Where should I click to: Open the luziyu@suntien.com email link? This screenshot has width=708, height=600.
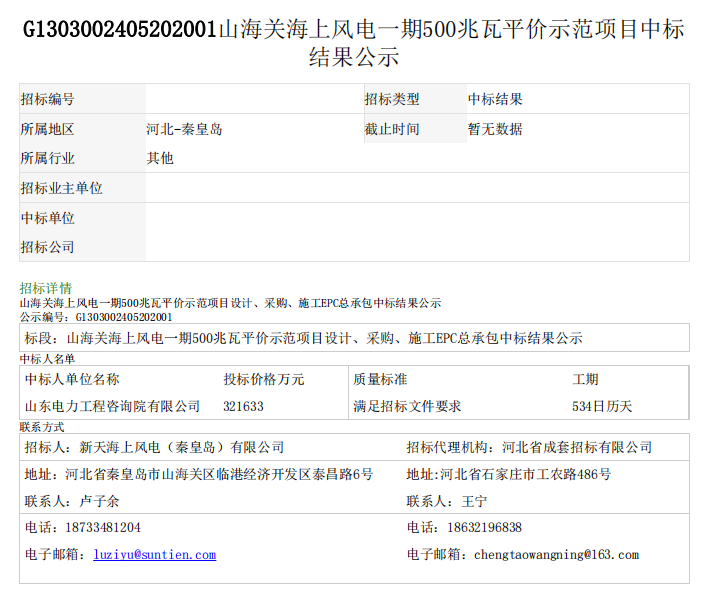(x=154, y=554)
